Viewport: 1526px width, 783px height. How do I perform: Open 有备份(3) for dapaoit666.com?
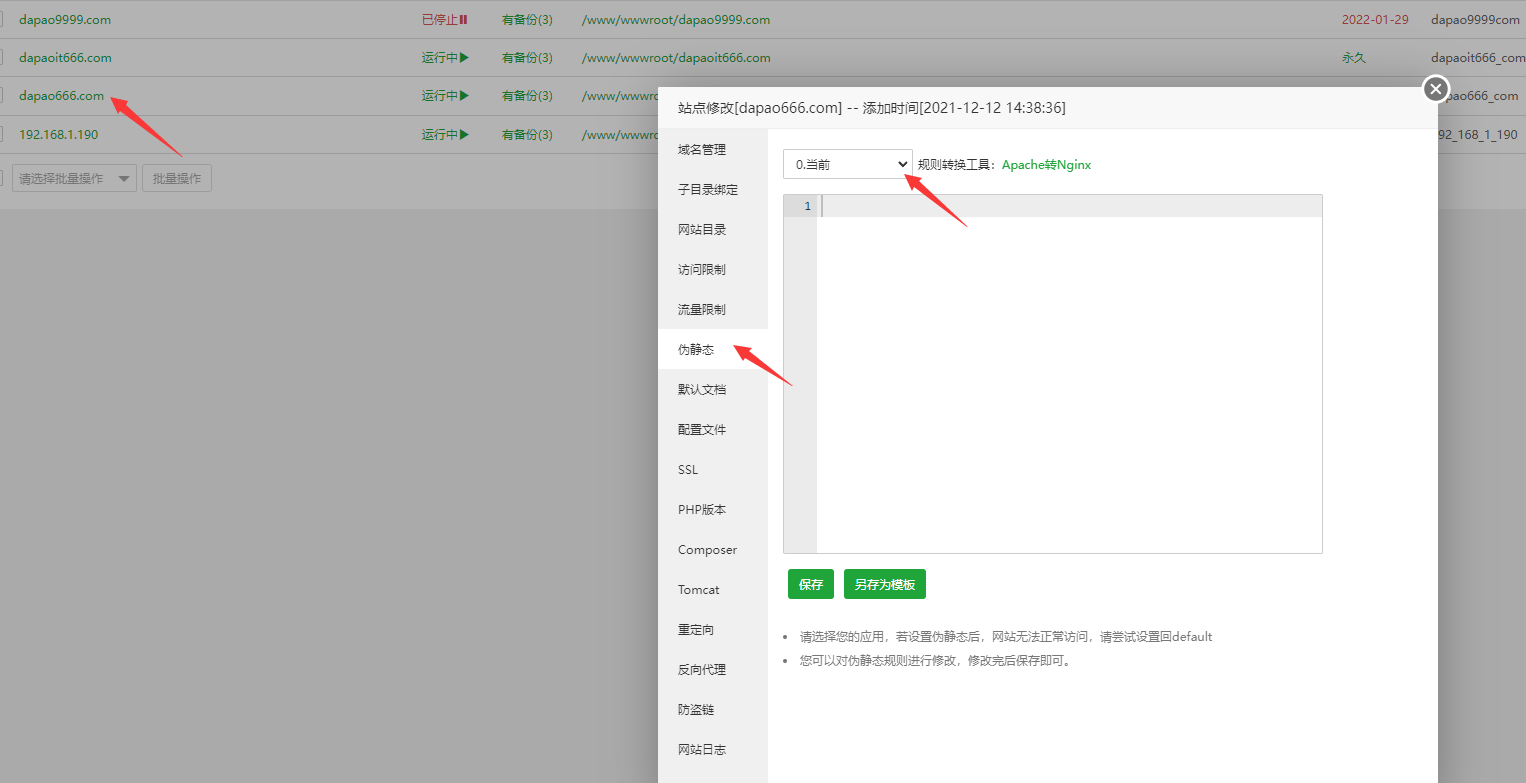[527, 58]
